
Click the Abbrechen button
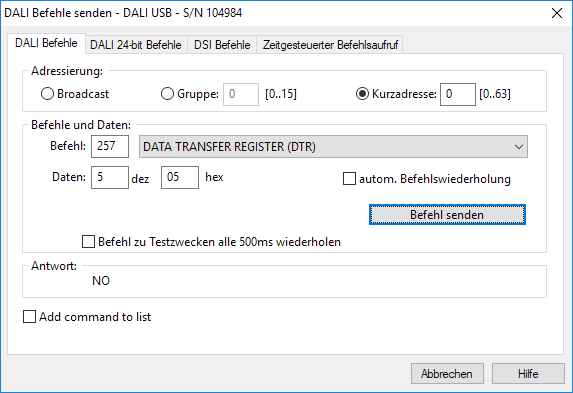tap(447, 374)
